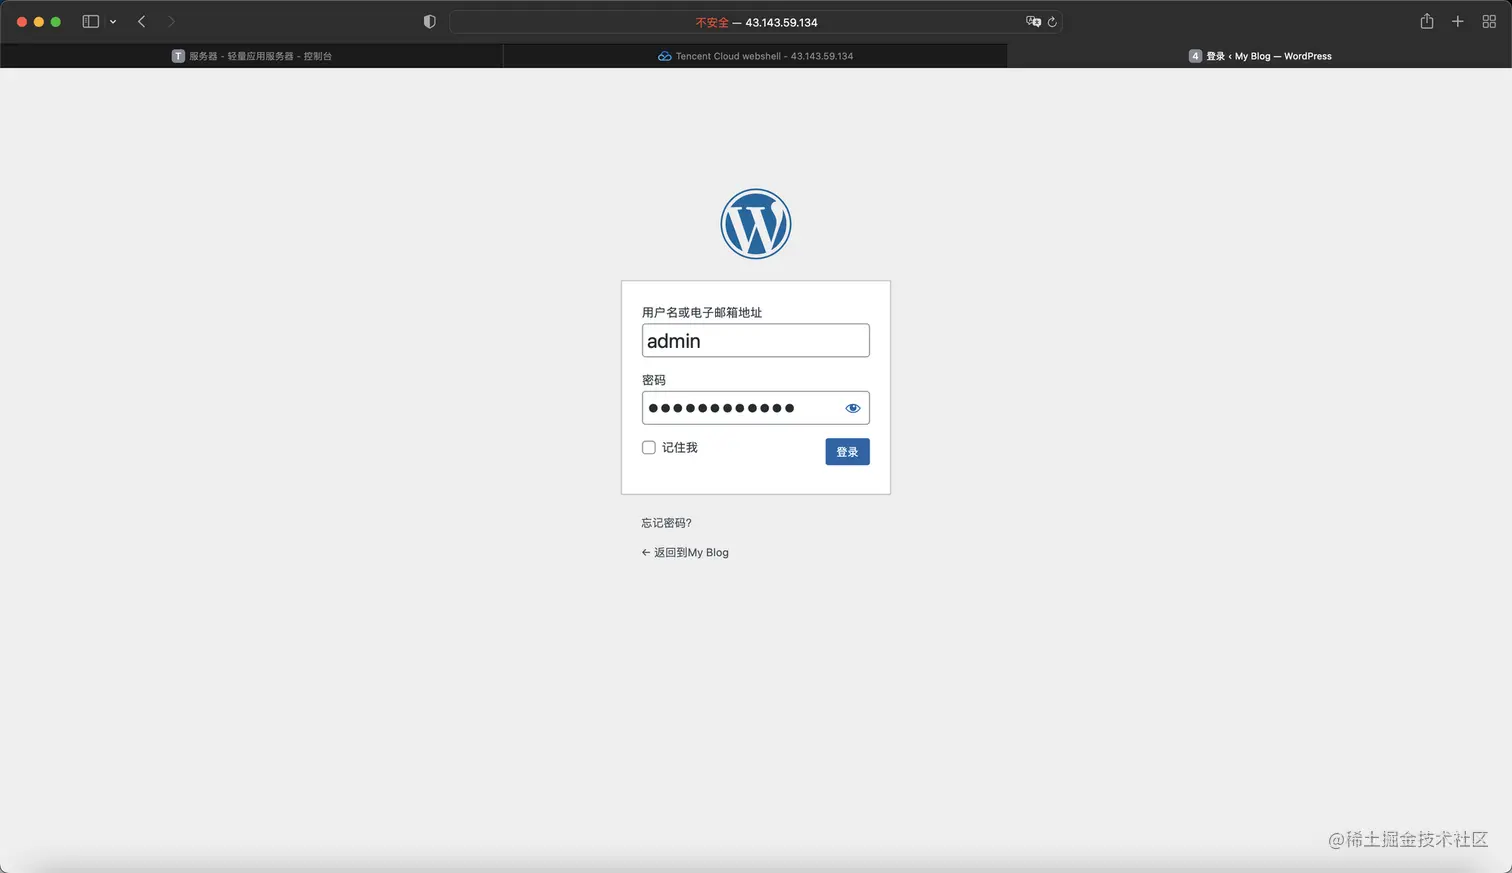Go forward with the forward arrow
1512x873 pixels.
(171, 22)
